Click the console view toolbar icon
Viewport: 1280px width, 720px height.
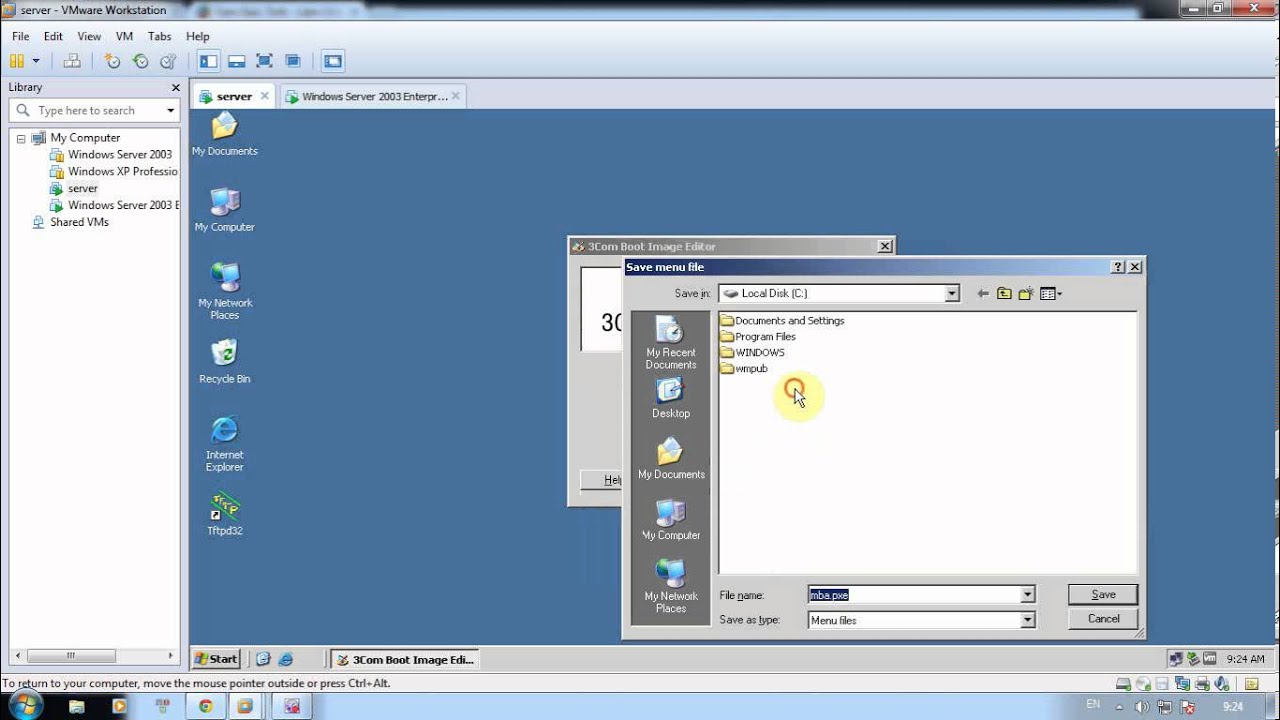click(x=333, y=61)
